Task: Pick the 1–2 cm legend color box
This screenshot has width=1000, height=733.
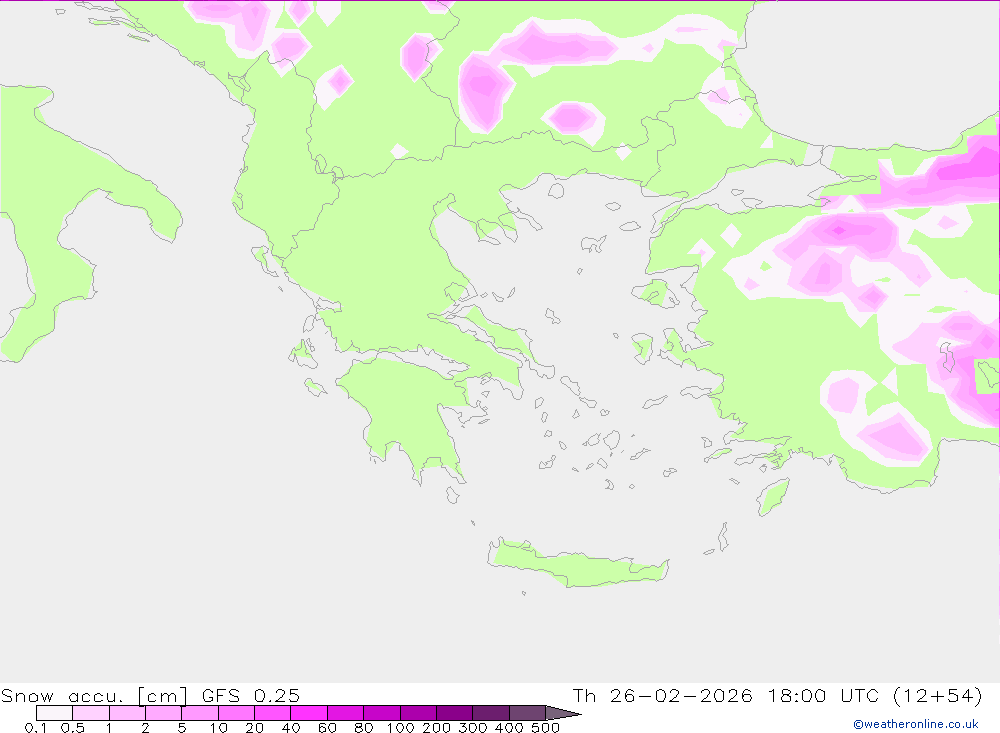Action: click(x=127, y=713)
